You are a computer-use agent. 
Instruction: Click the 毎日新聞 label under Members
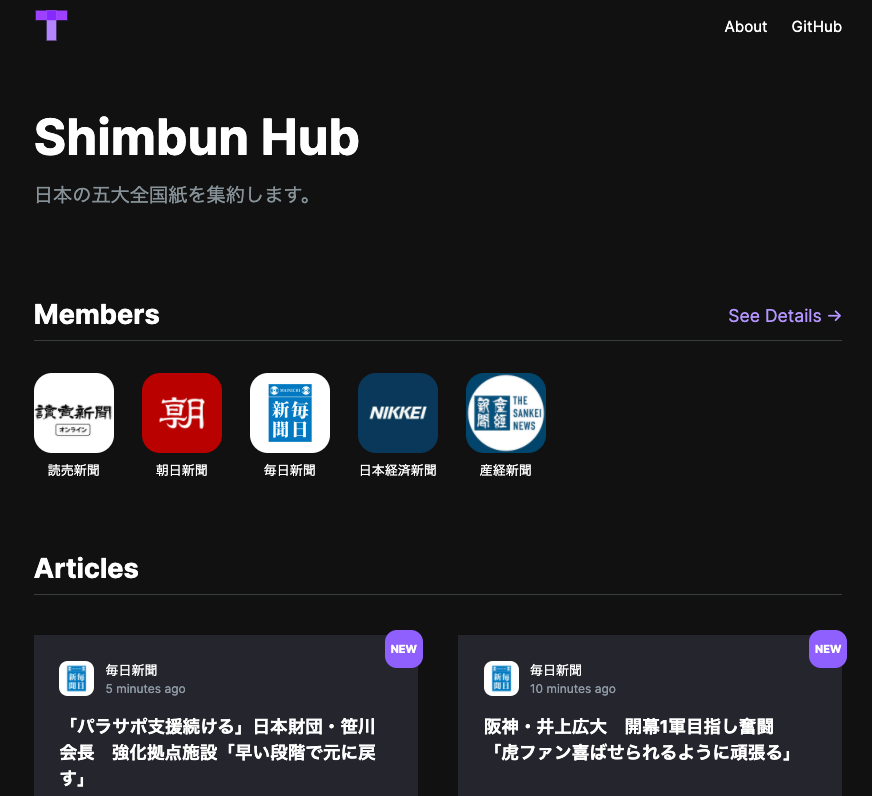[290, 471]
